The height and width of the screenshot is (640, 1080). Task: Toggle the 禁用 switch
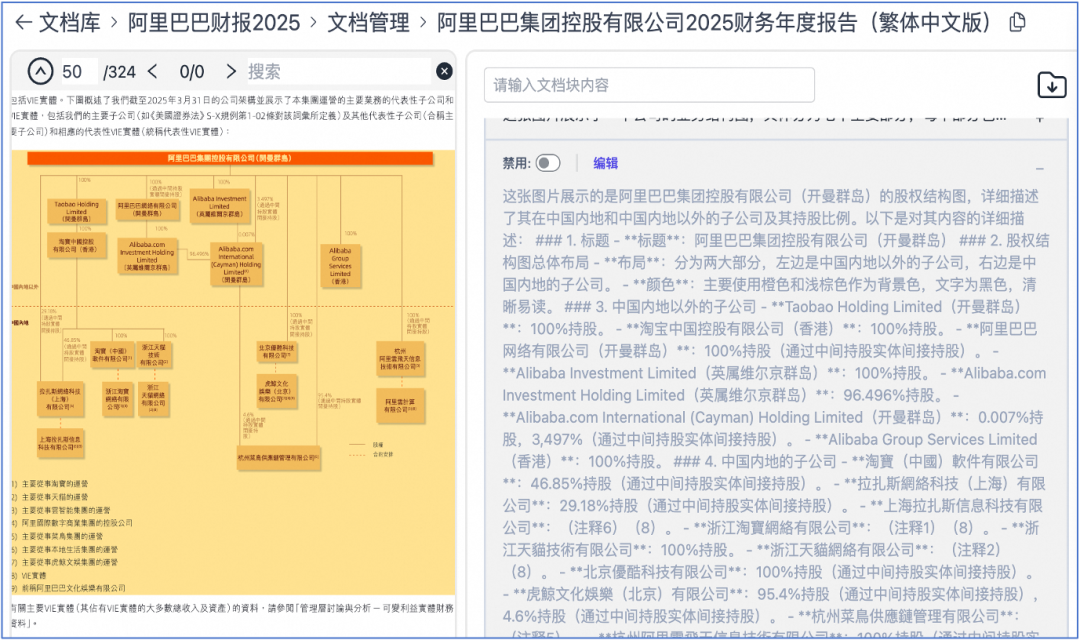click(x=548, y=163)
